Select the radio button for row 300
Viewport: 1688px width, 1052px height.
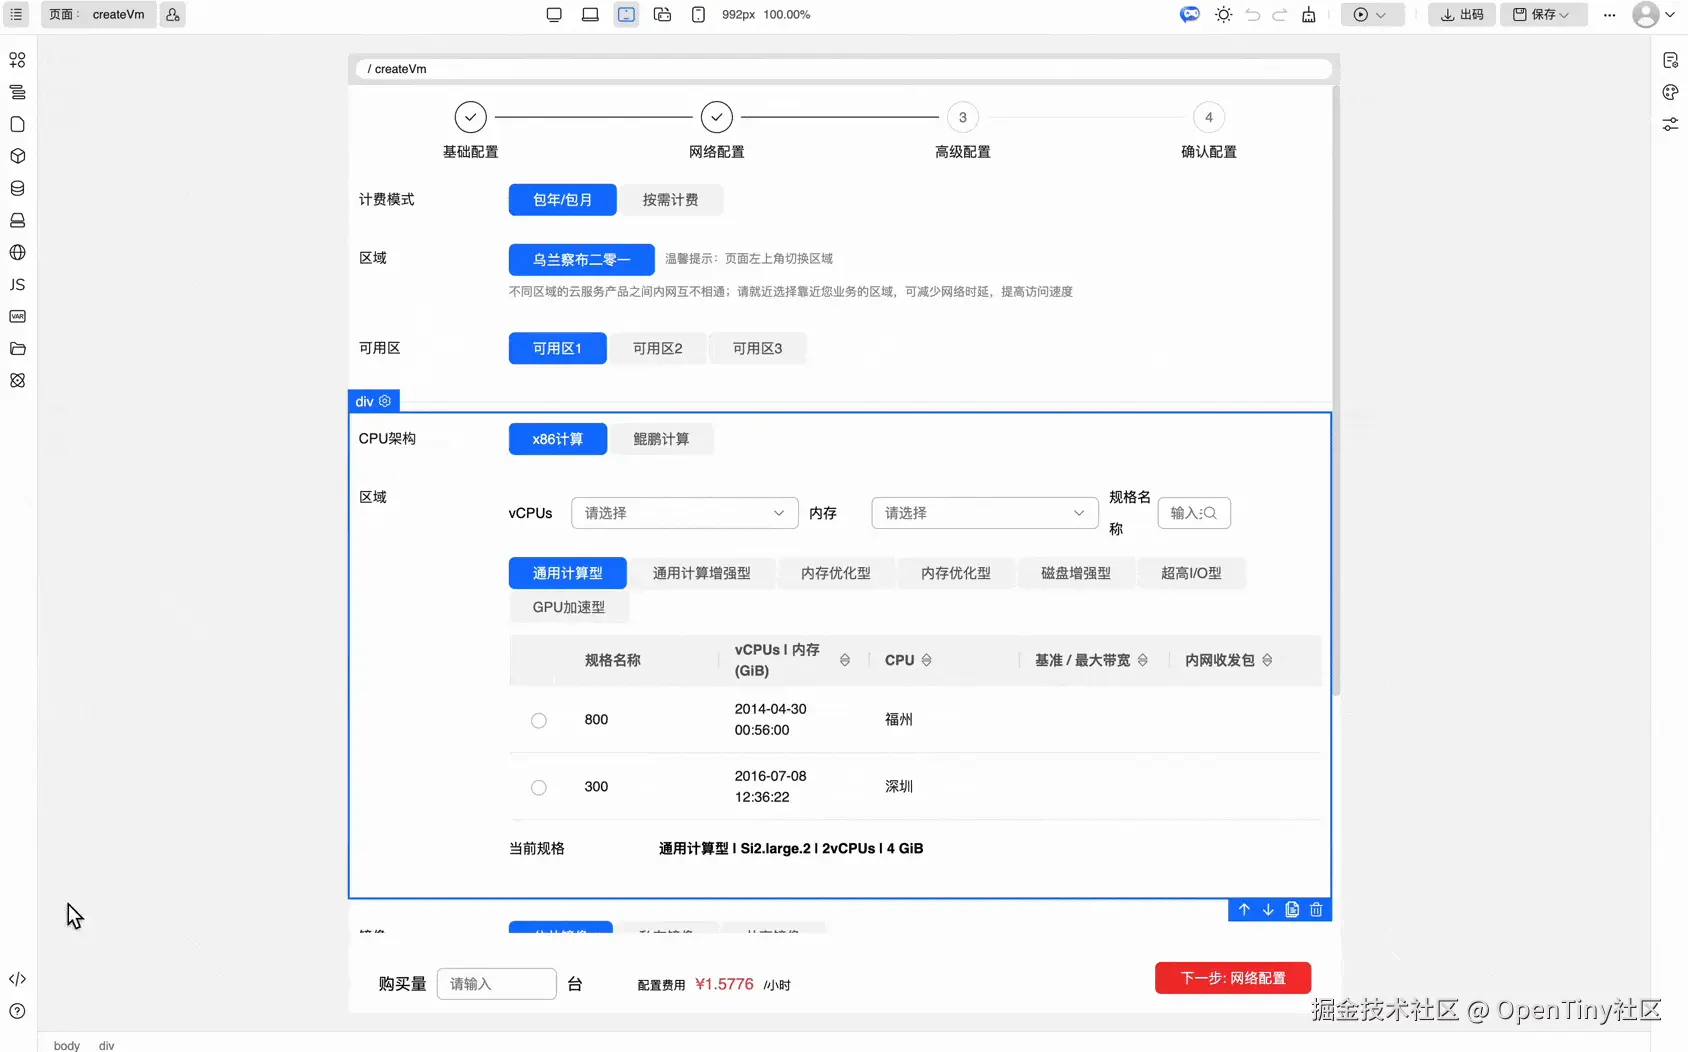coord(539,788)
